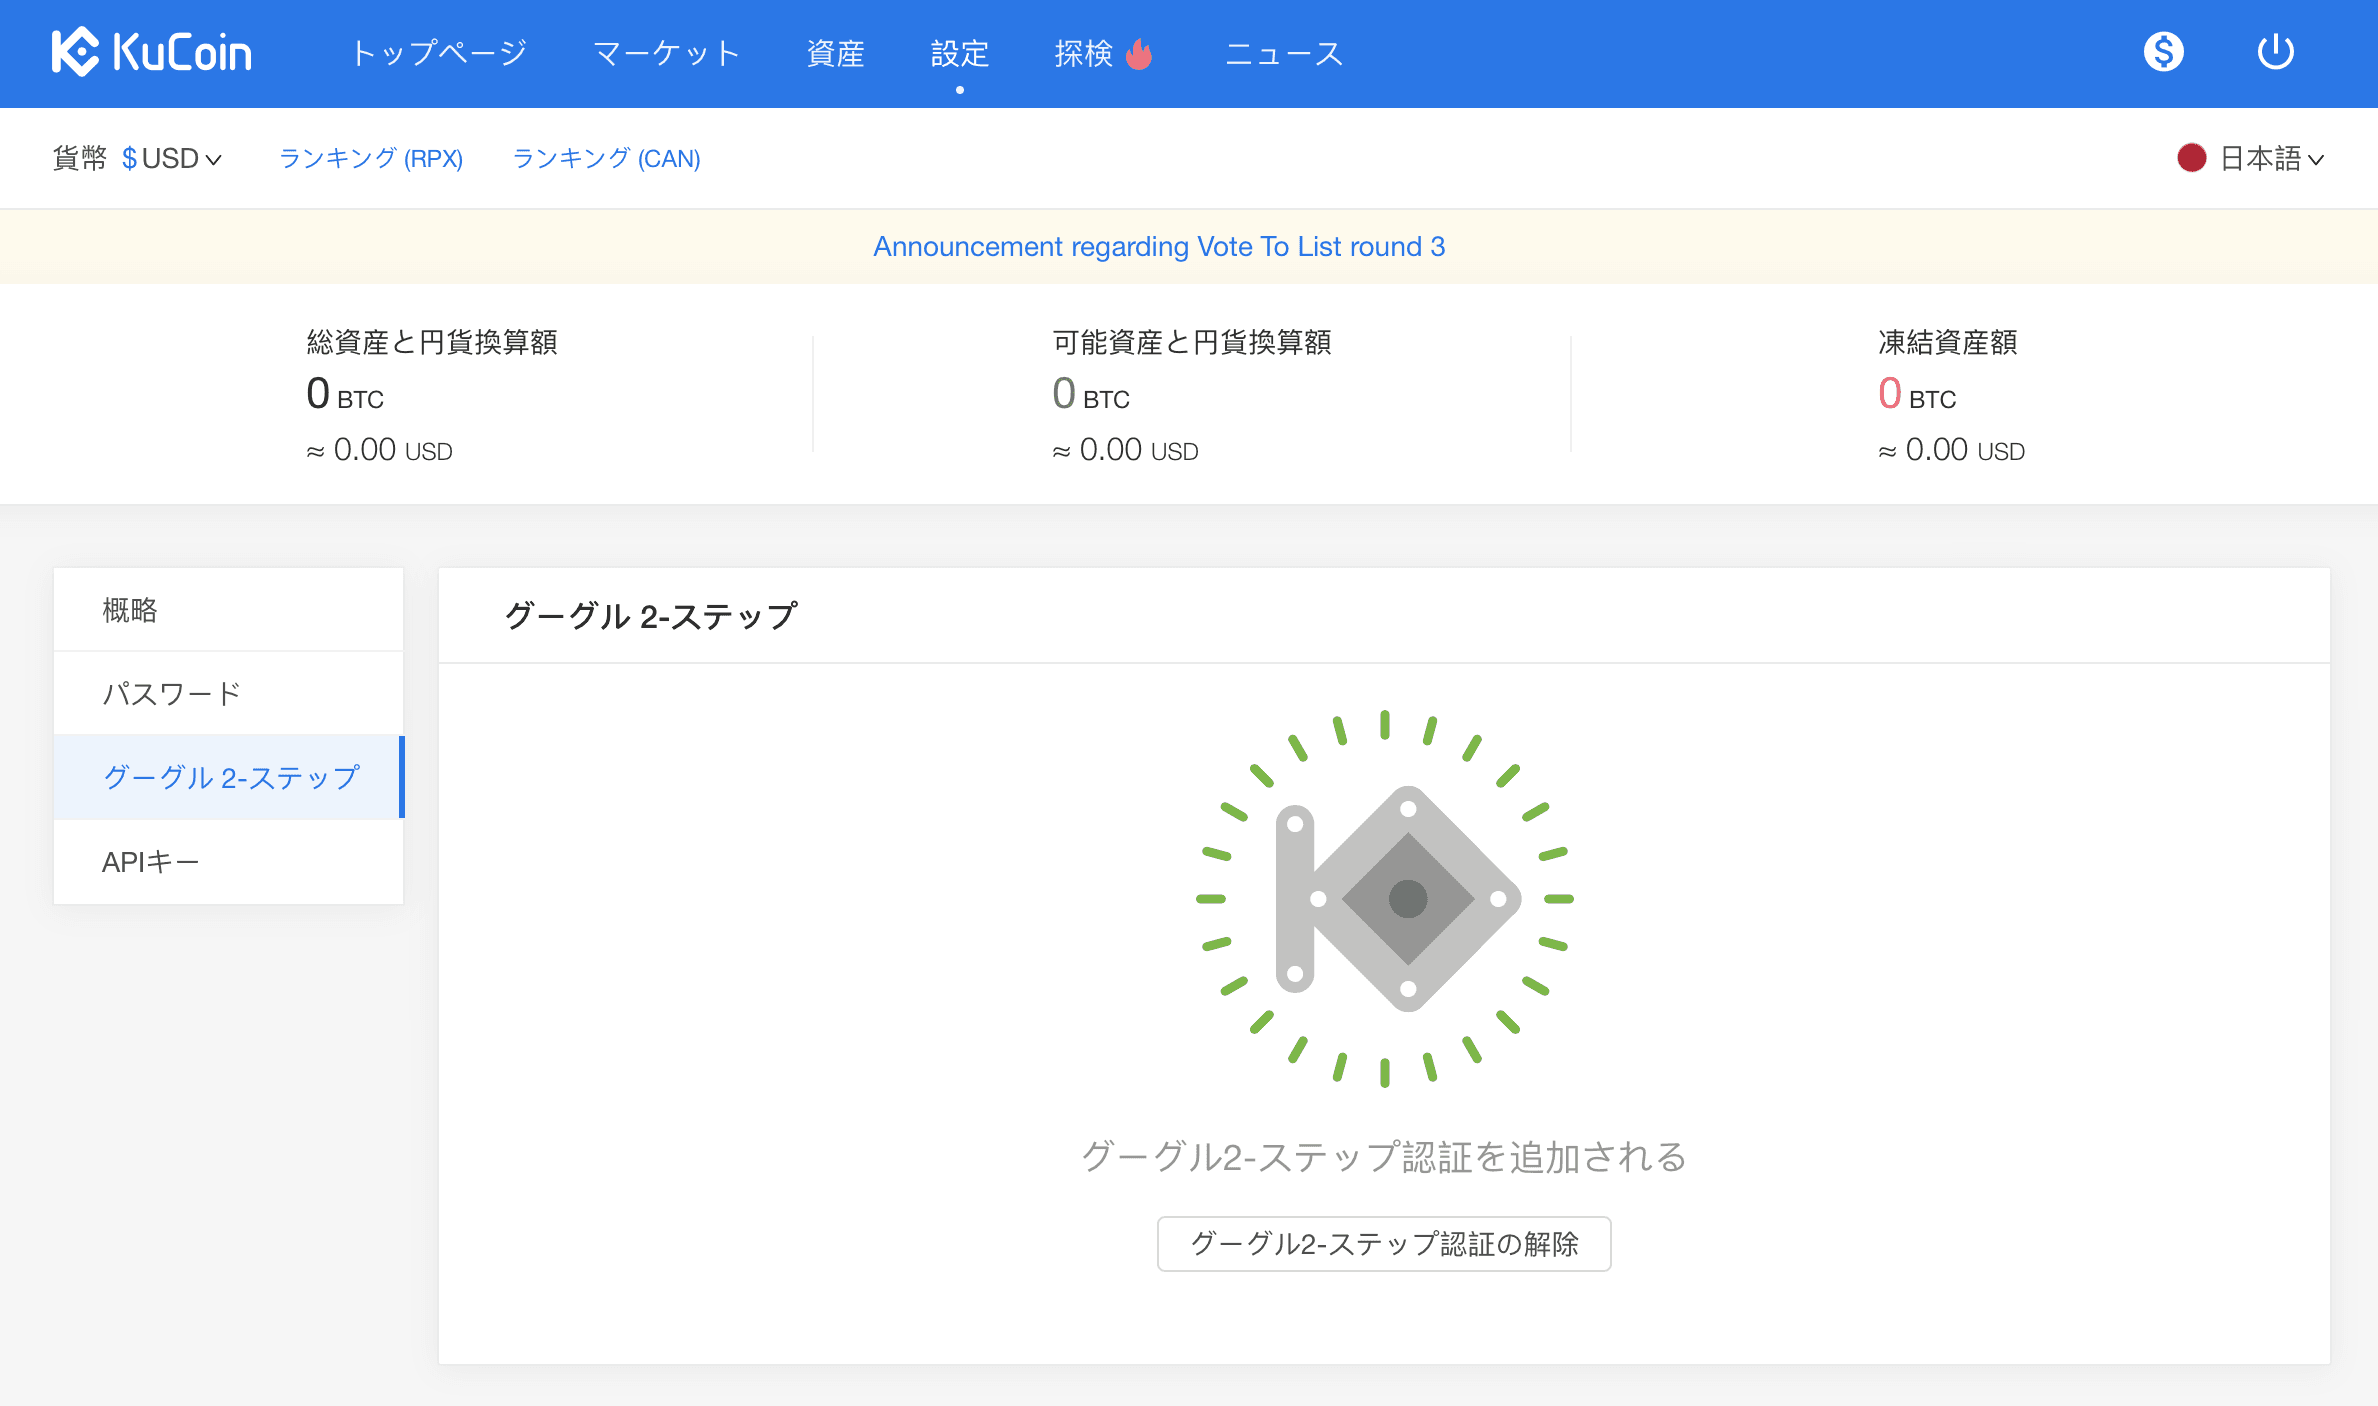Open the ランキング (RPX) link
Screen dimensions: 2378x1406
pyautogui.click(x=371, y=159)
